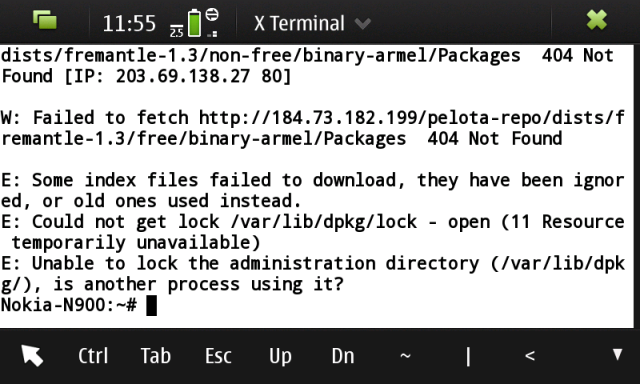Viewport: 640px width, 384px height.
Task: Select the pointer arrow icon in bottom toolbar
Action: pos(32,355)
